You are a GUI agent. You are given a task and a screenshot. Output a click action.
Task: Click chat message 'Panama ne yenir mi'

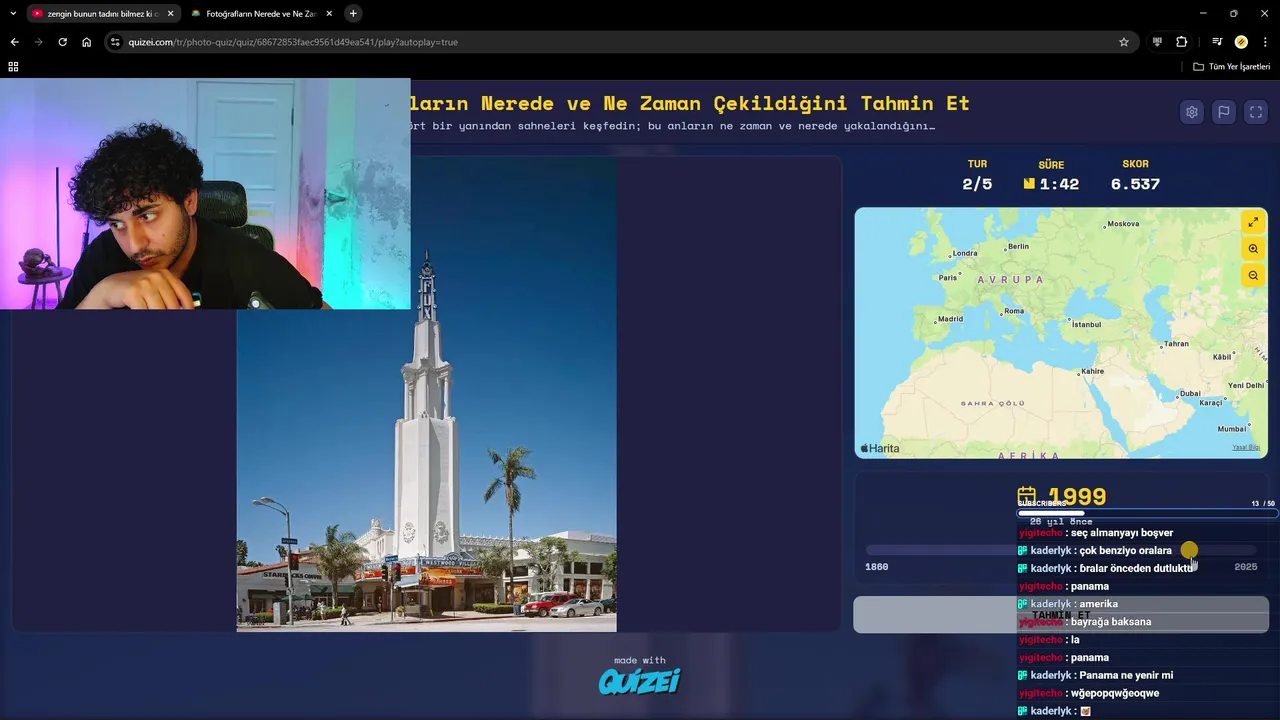(1126, 675)
